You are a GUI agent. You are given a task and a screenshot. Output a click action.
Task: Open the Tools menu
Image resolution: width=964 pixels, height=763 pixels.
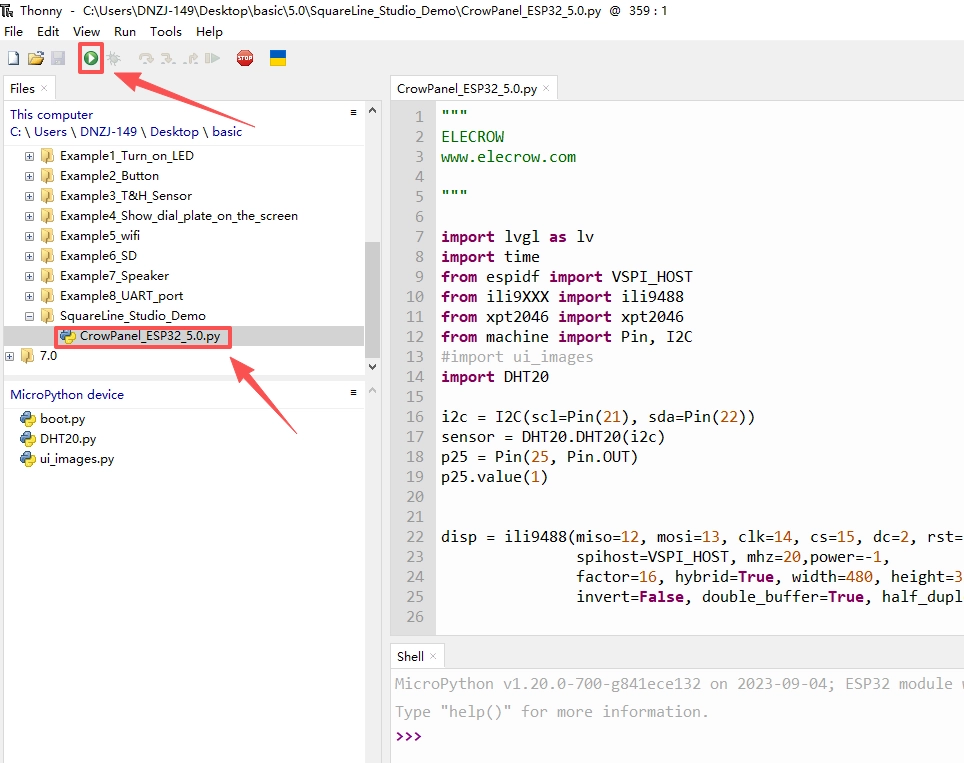(x=166, y=31)
